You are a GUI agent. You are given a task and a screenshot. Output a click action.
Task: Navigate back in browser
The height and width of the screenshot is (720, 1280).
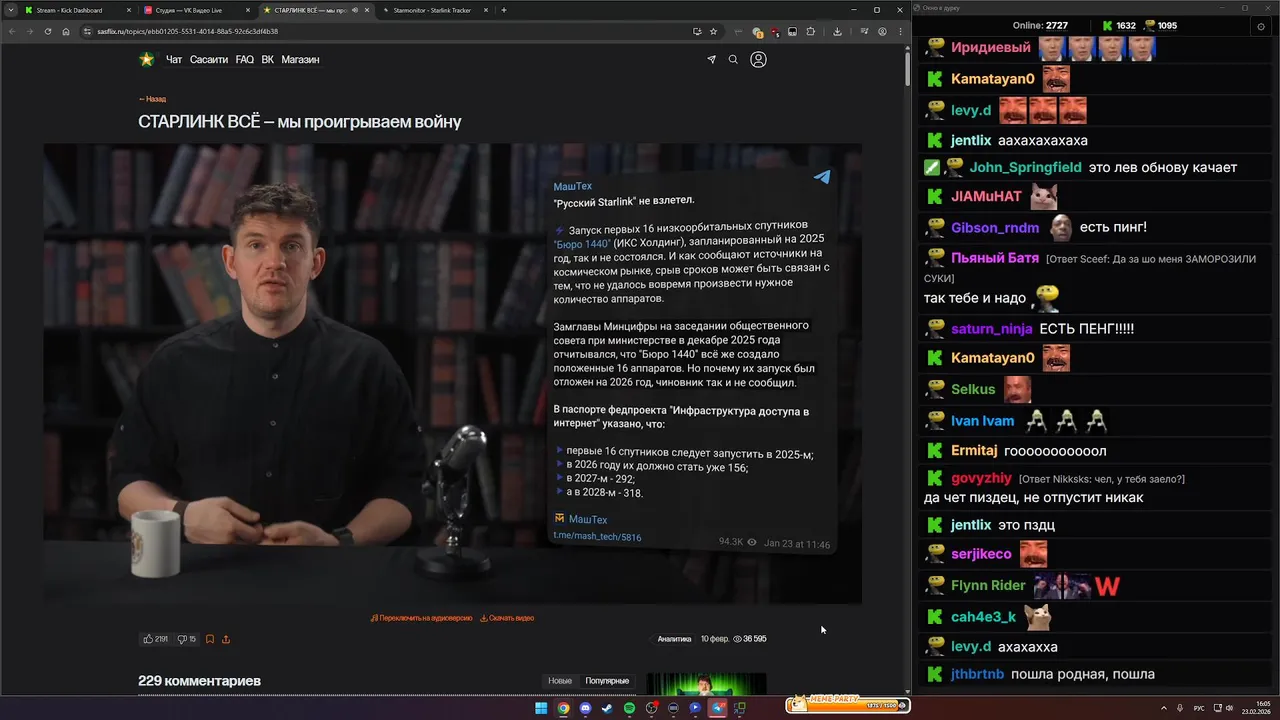[11, 31]
